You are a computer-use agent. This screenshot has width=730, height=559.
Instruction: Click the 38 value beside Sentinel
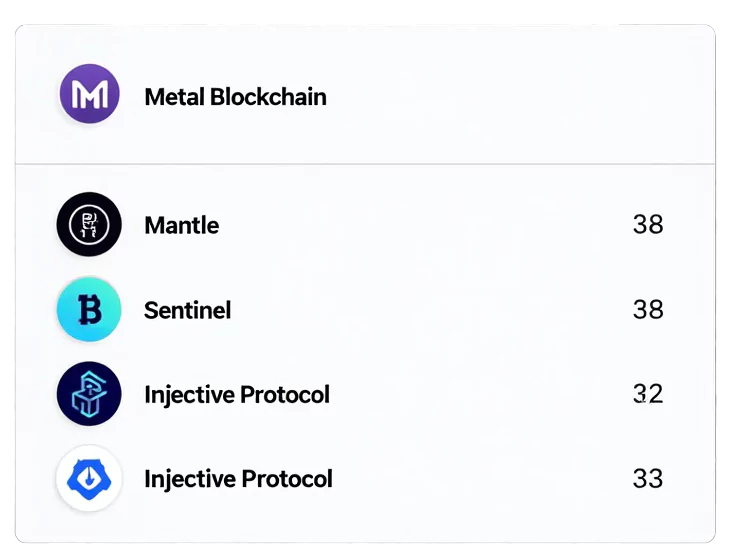648,310
